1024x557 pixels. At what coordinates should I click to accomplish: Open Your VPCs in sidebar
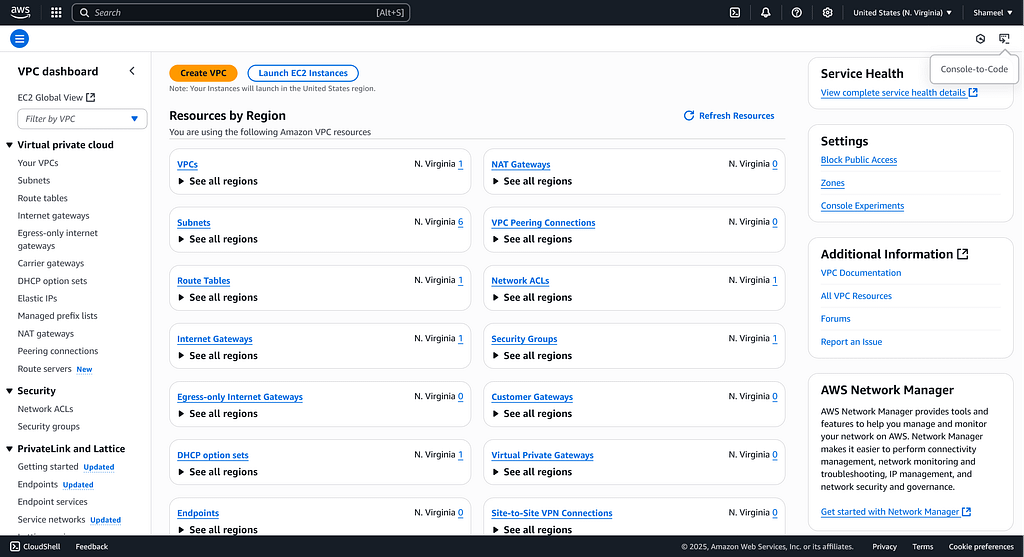pyautogui.click(x=38, y=163)
